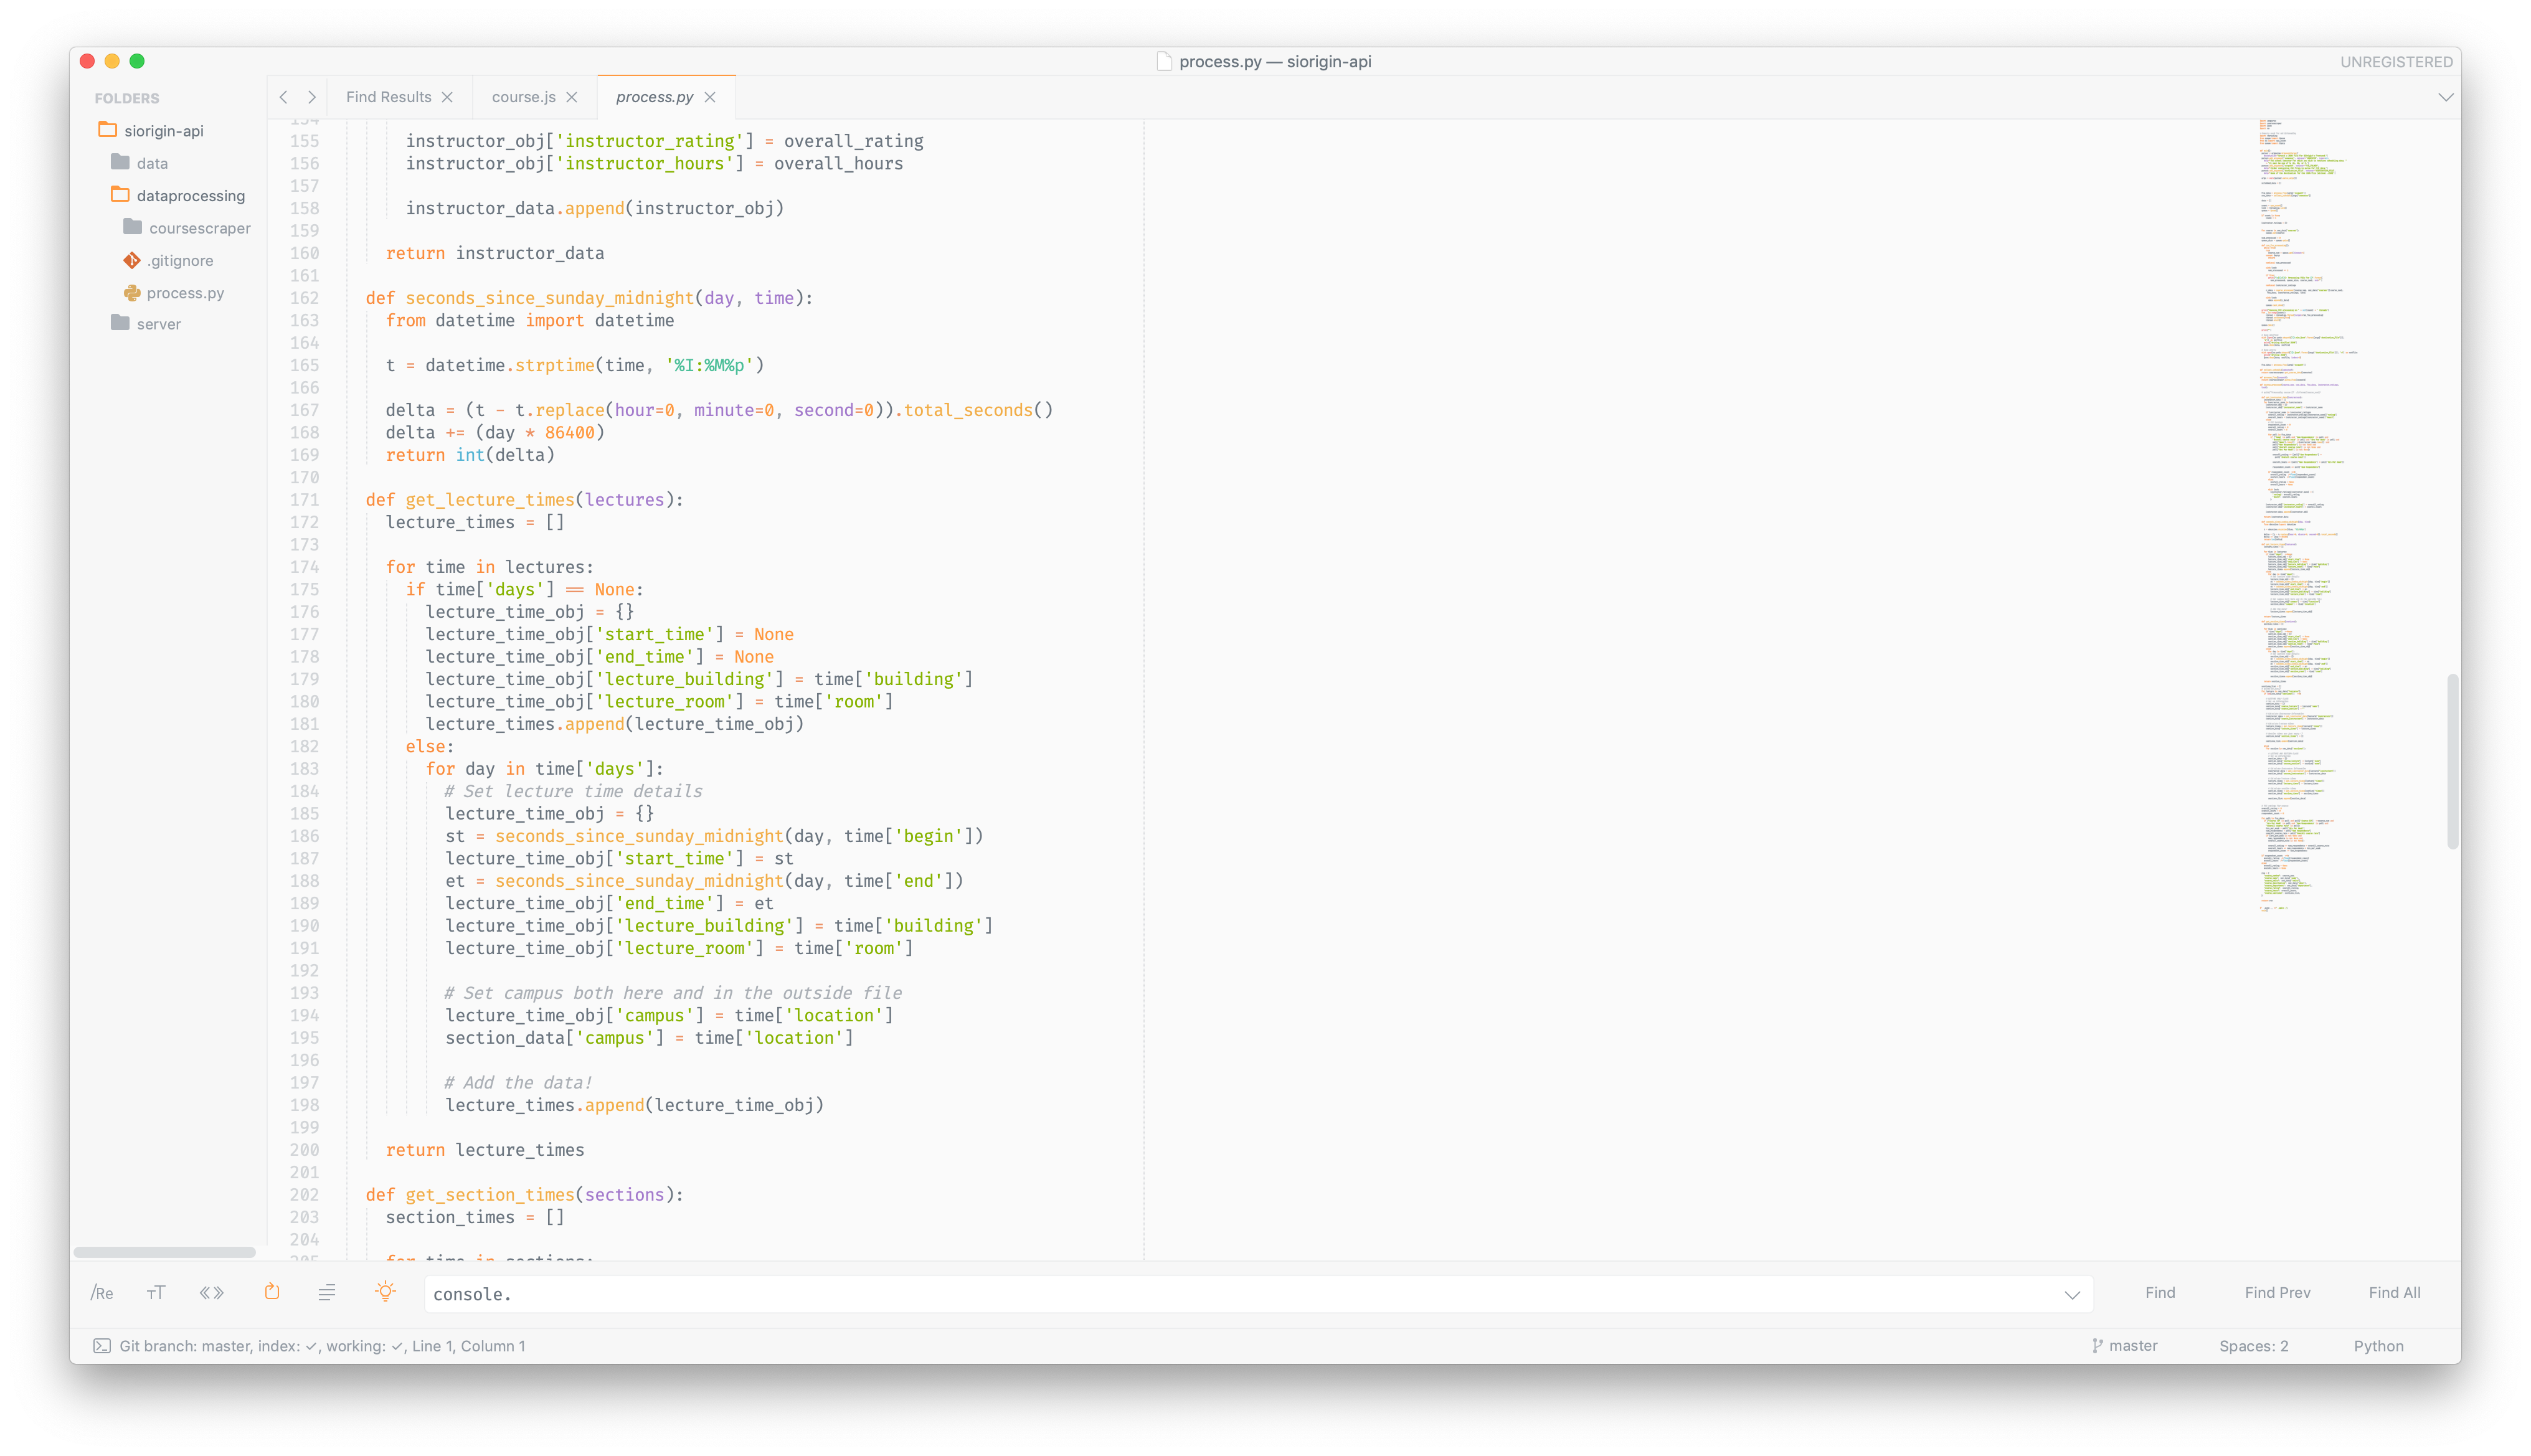Open the tab list dropdown chevron
Screen dimensions: 2531x1456
[x=2445, y=97]
